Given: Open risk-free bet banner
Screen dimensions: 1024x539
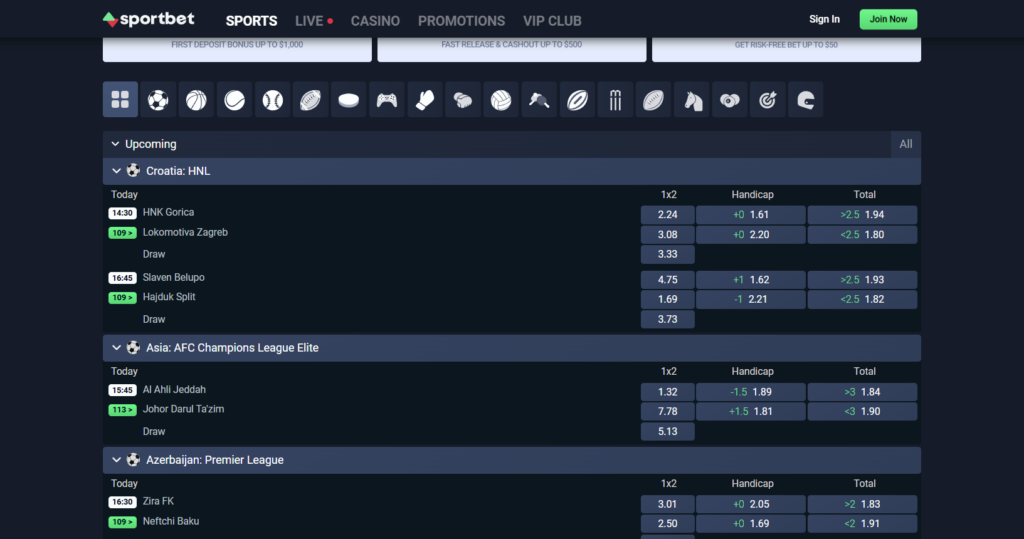Looking at the screenshot, I should coord(786,49).
